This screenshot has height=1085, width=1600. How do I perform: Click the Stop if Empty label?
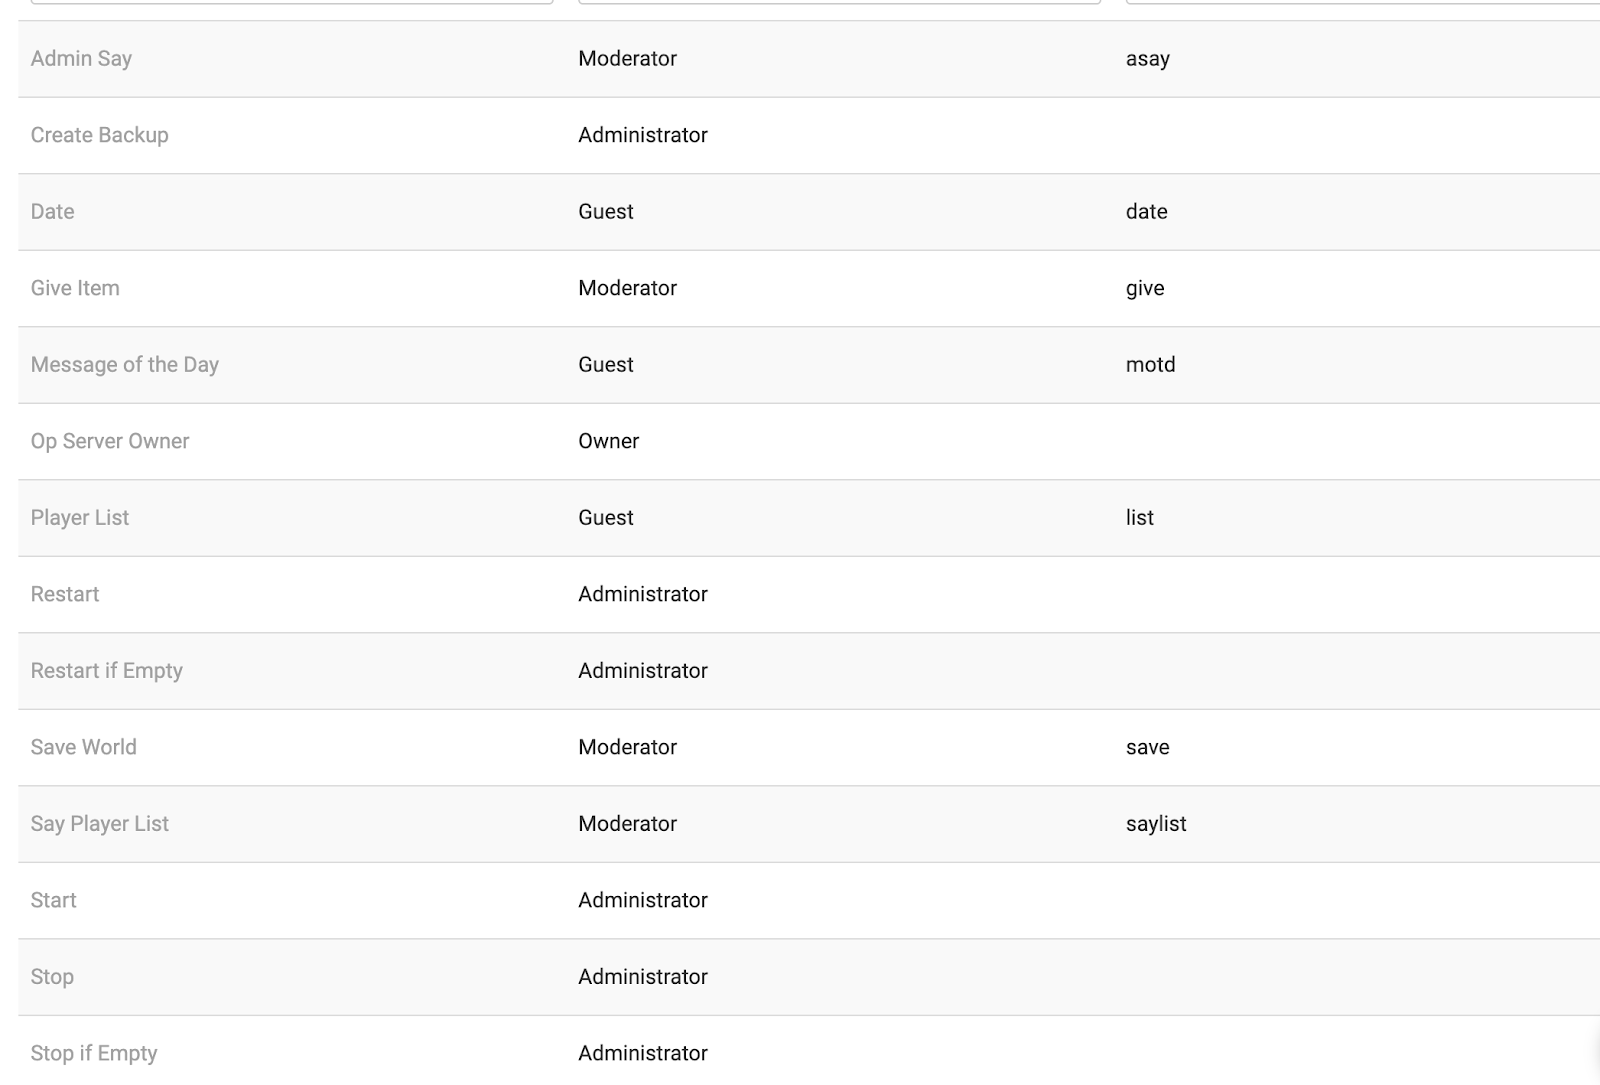(x=94, y=1053)
